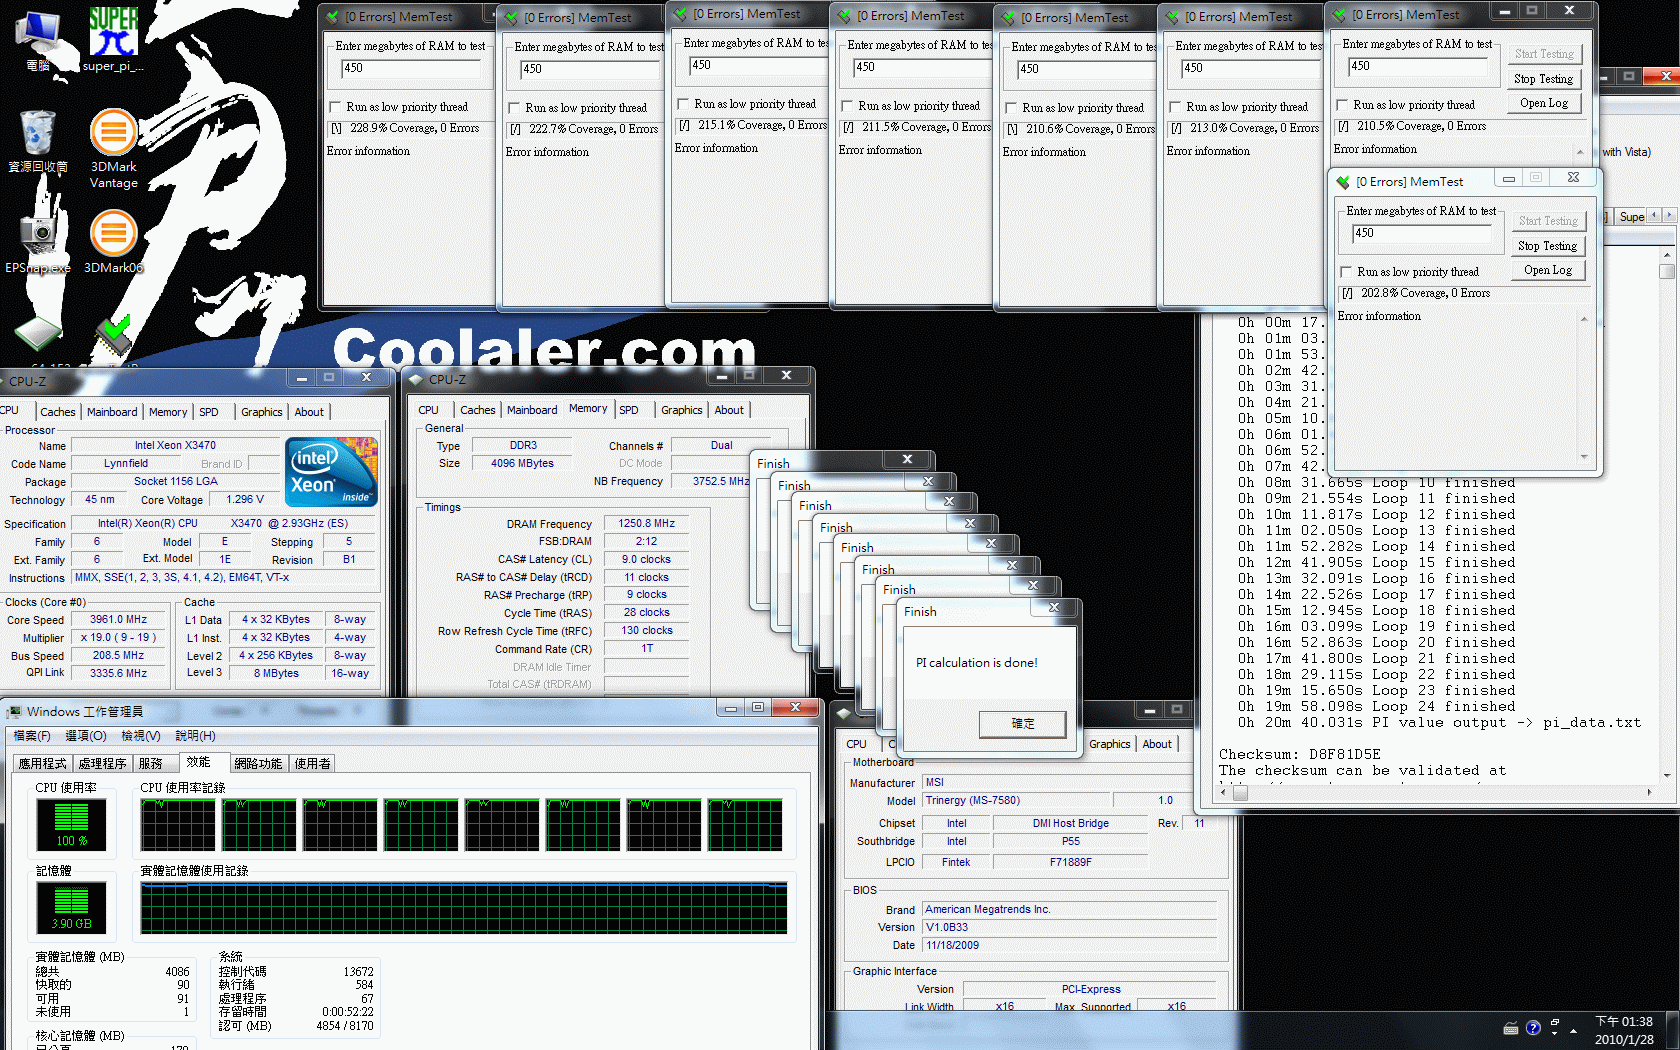This screenshot has height=1050, width=1680.
Task: Click Super PI horizontal scrollbar right arrow
Action: tap(1649, 793)
